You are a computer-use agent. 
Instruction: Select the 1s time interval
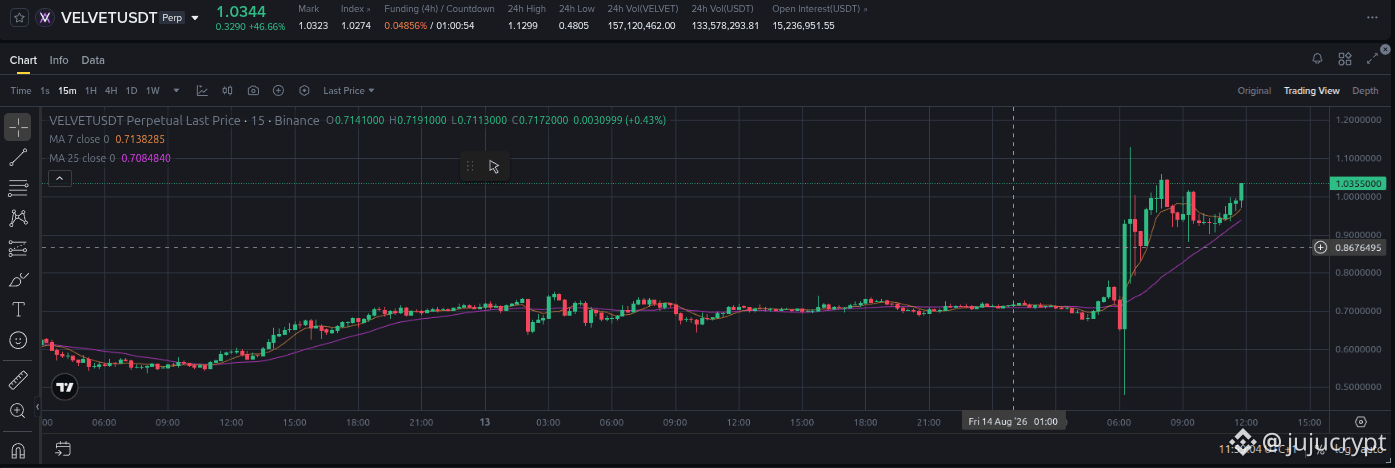(45, 91)
